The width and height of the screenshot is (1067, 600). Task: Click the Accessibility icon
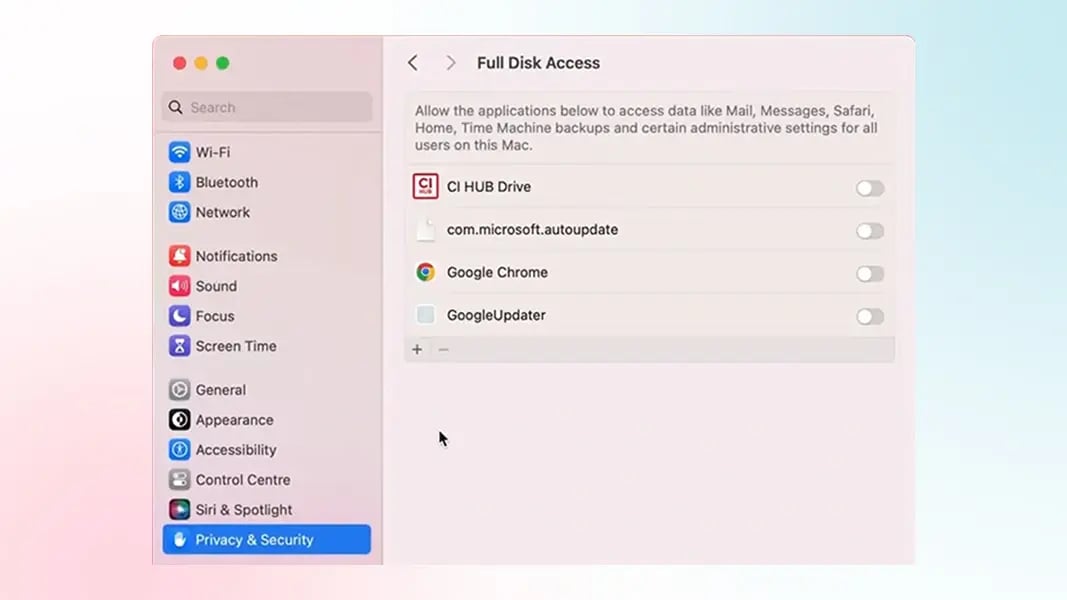pyautogui.click(x=179, y=449)
